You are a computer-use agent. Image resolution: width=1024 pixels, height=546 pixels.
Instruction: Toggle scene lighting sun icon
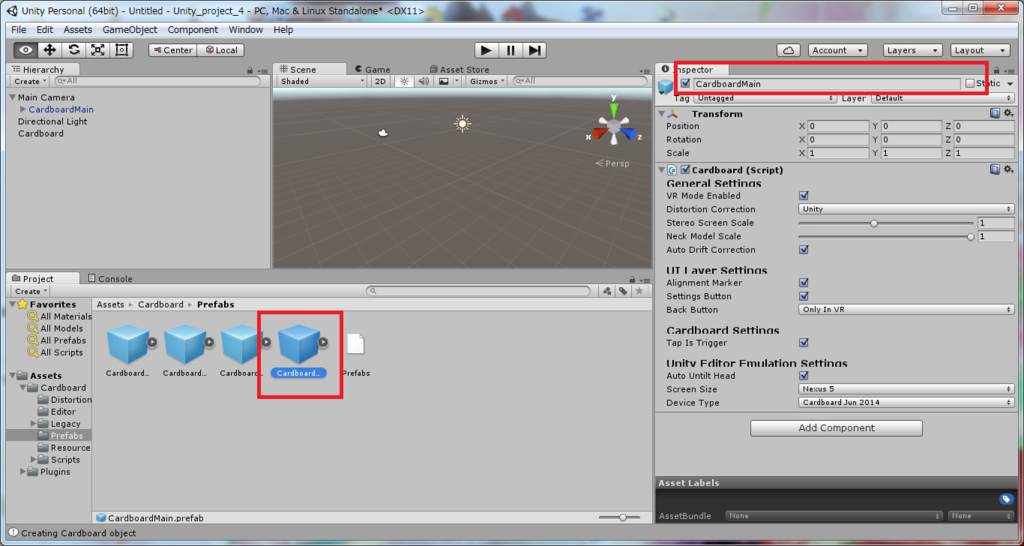pyautogui.click(x=404, y=81)
